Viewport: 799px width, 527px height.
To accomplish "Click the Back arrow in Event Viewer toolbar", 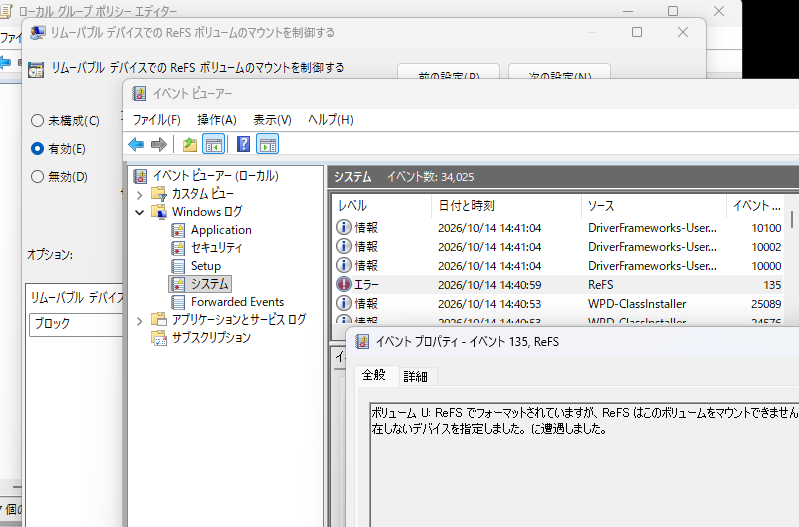I will coord(136,145).
